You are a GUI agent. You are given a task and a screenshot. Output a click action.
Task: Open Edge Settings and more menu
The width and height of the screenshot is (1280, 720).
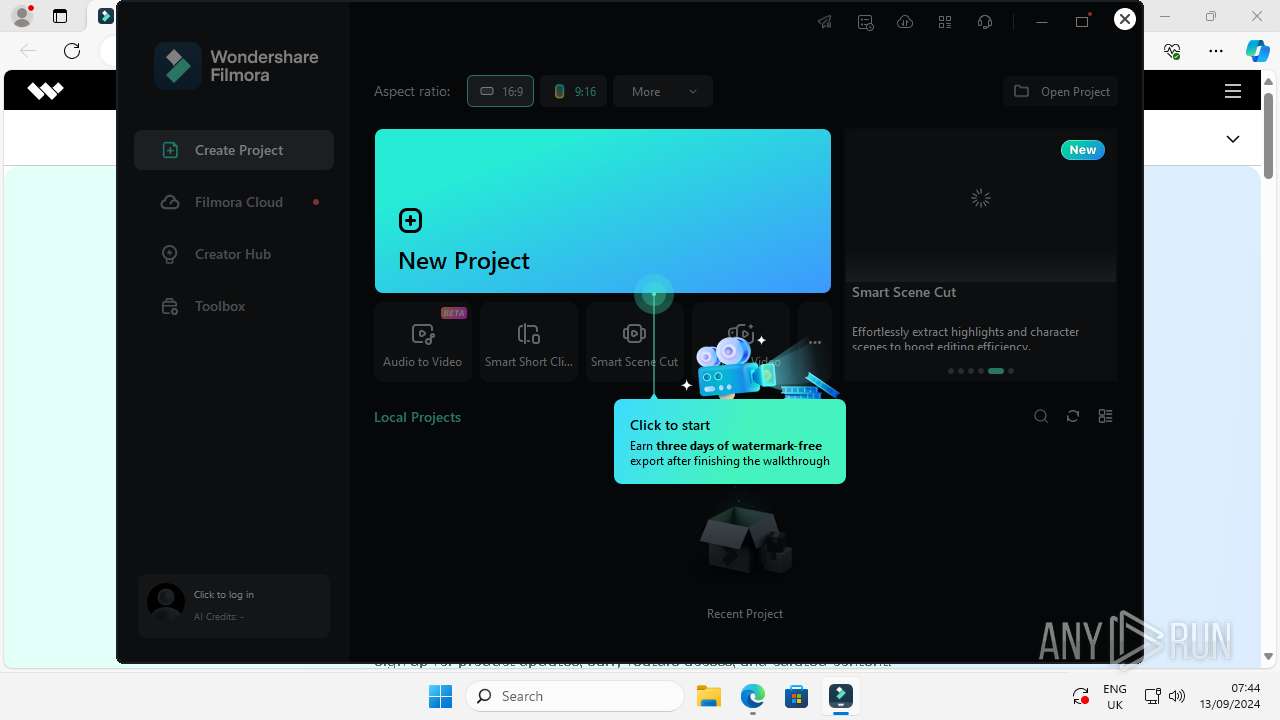pyautogui.click(x=1216, y=51)
